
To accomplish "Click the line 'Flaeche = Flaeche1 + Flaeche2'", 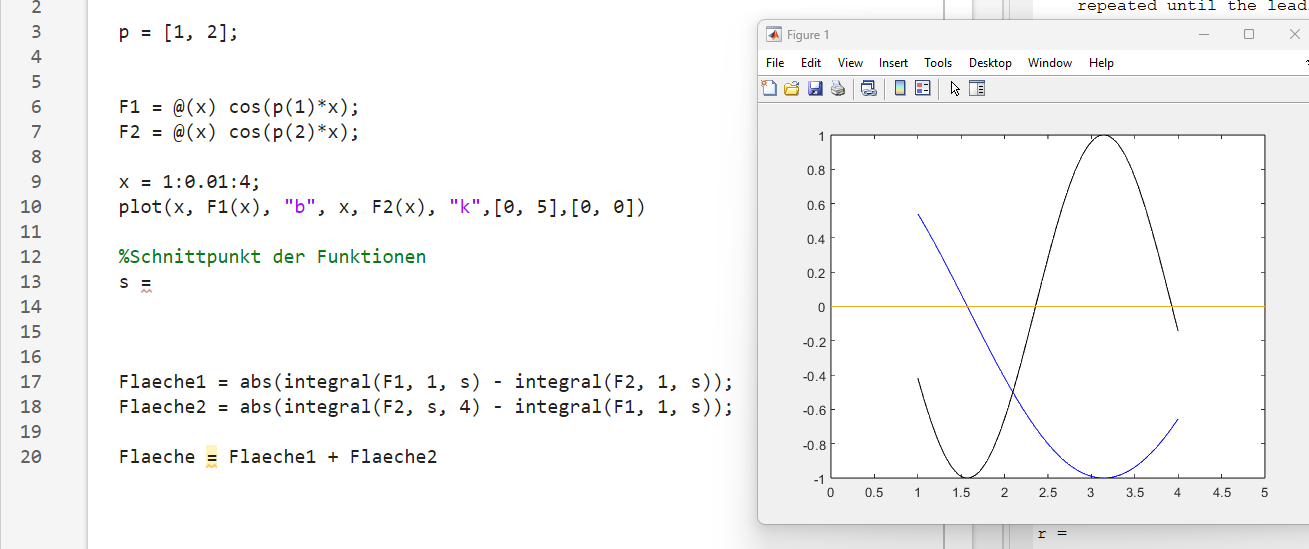I will (x=278, y=457).
